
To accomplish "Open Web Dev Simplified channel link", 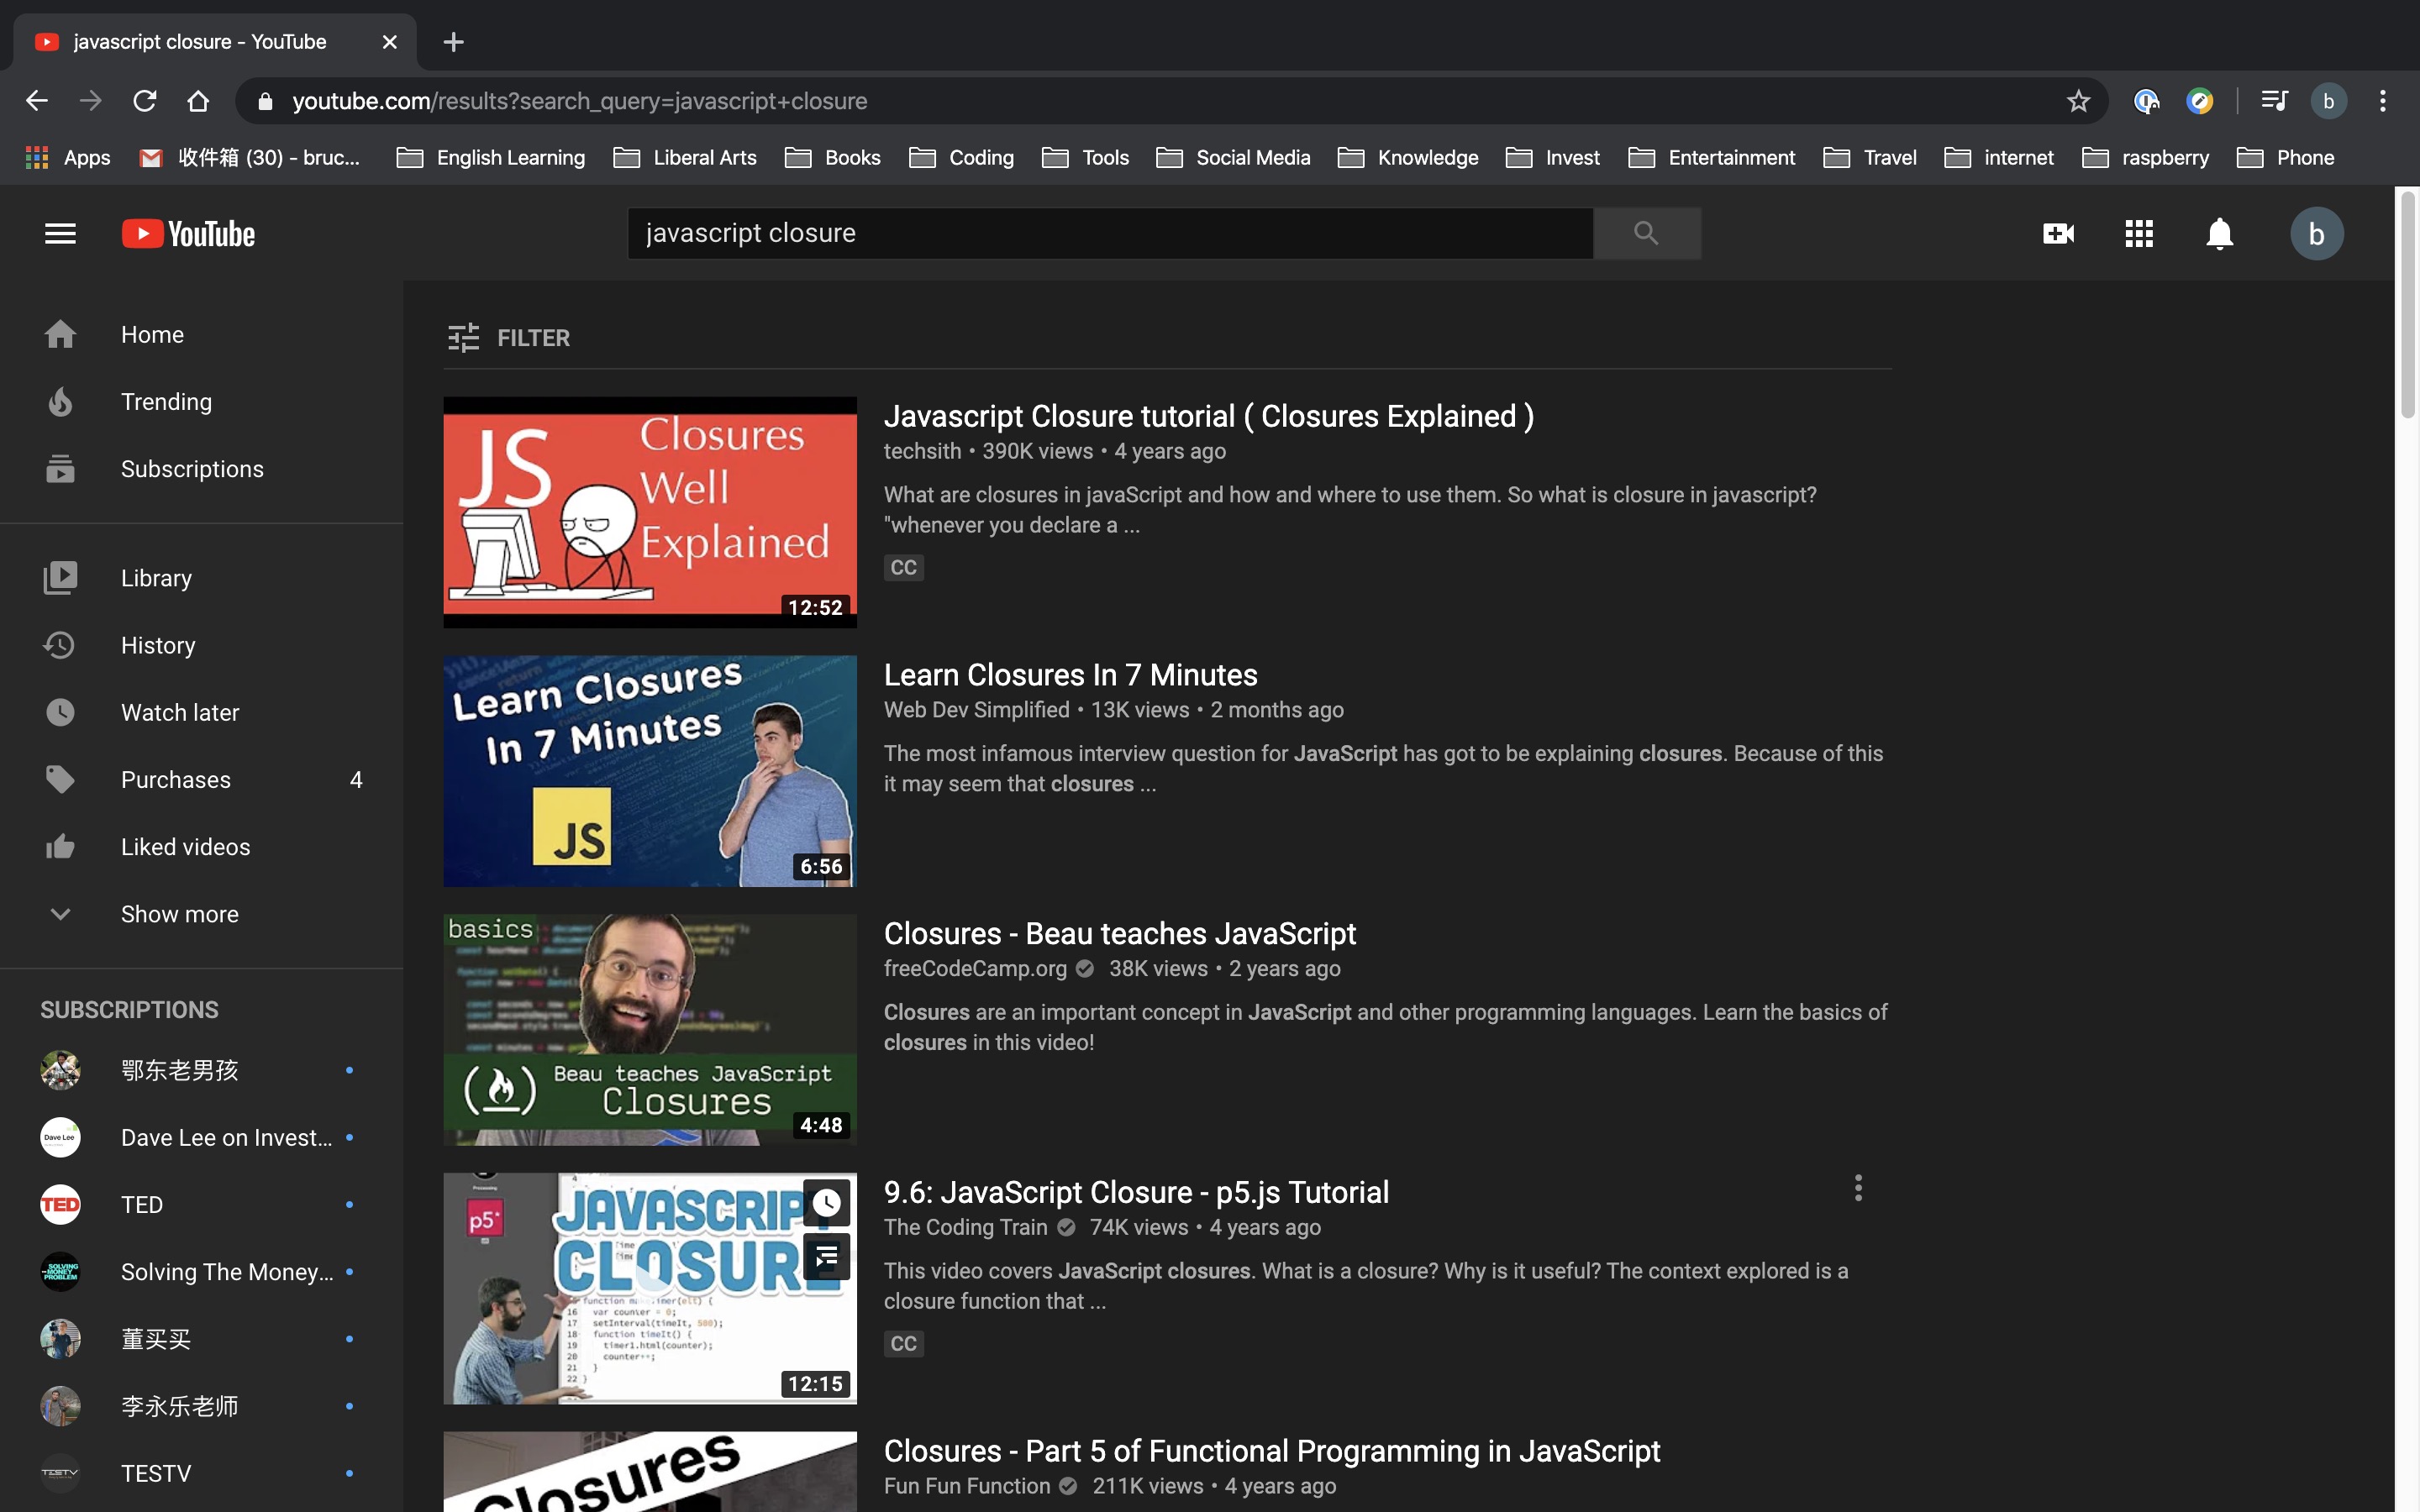I will pyautogui.click(x=976, y=710).
